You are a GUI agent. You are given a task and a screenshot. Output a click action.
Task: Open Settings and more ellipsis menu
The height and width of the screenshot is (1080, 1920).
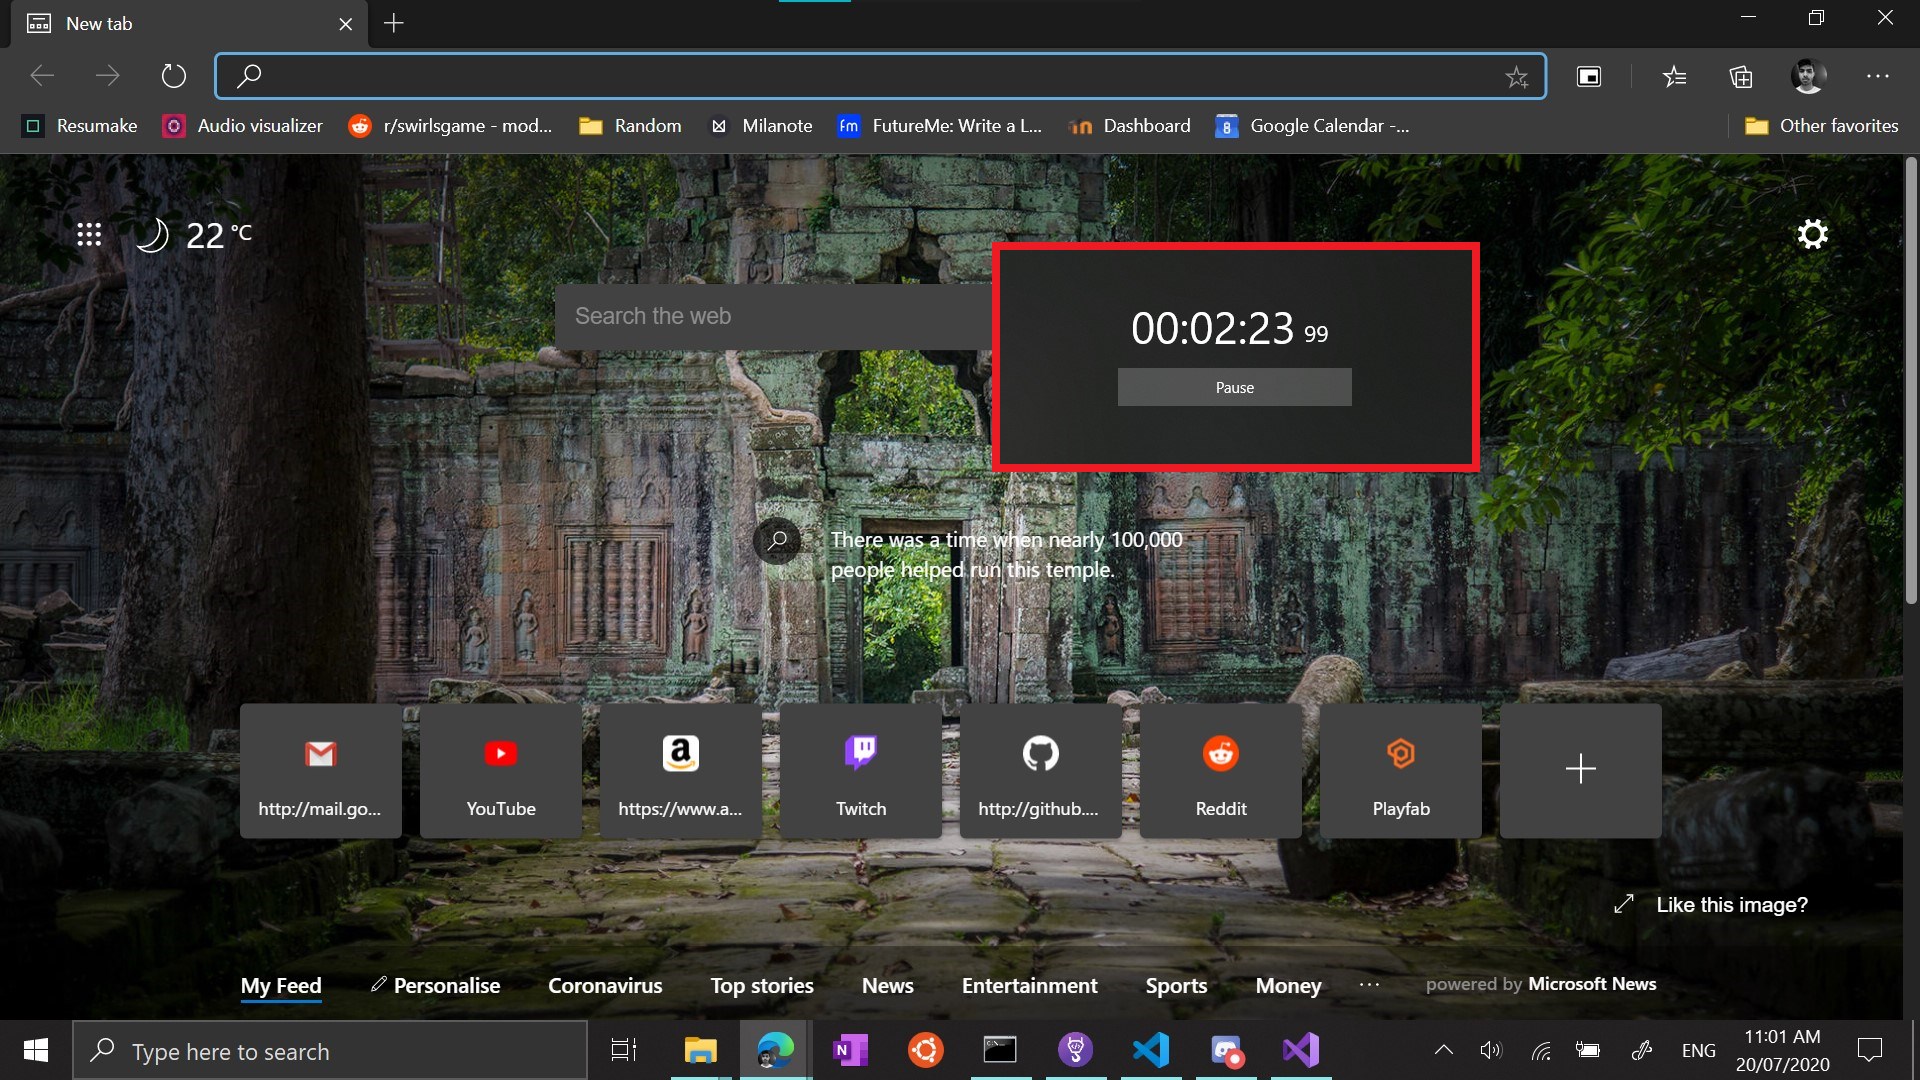click(1877, 76)
